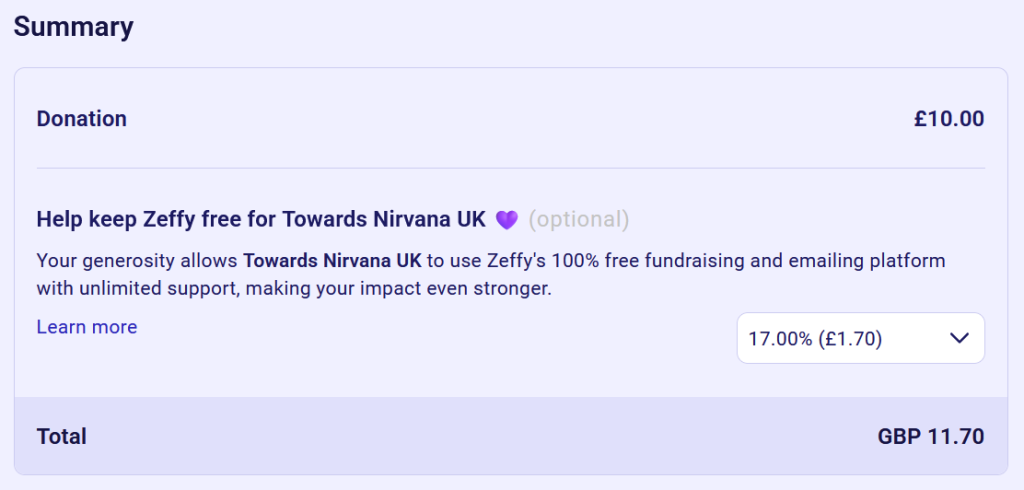
Task: Select the £10.00 donation amount
Action: (949, 119)
